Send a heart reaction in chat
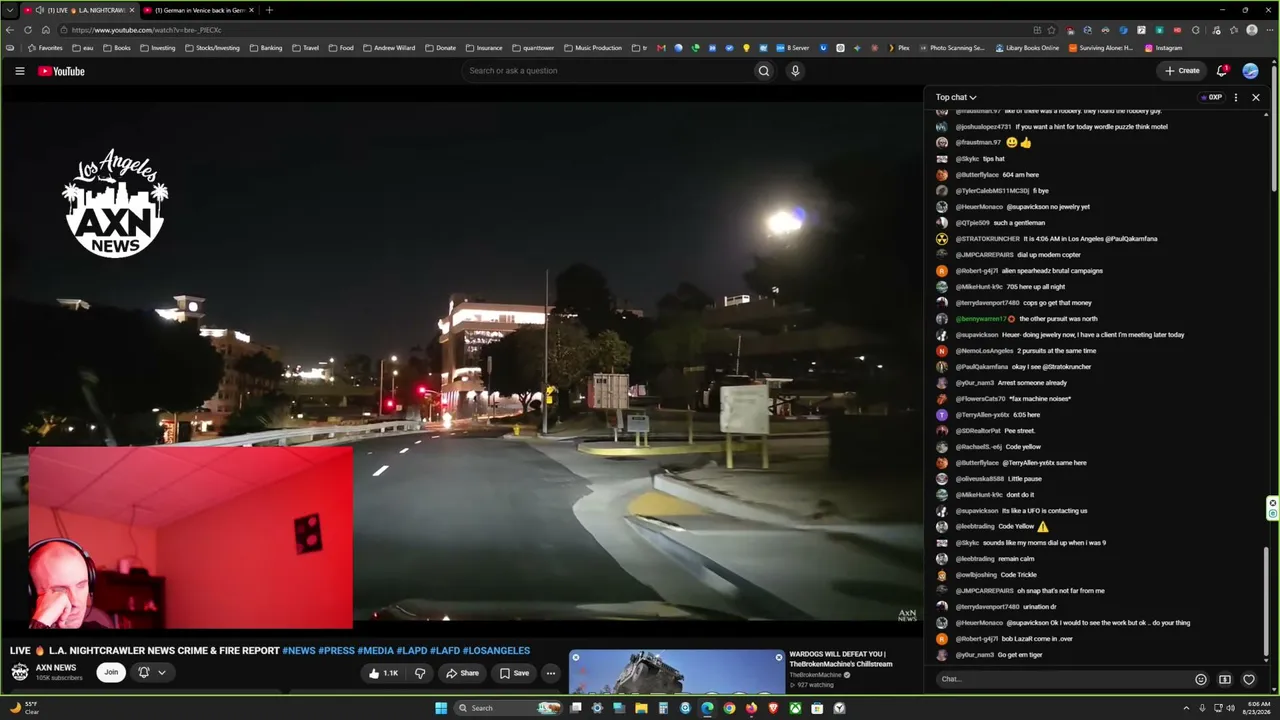The image size is (1280, 720). 1249,679
